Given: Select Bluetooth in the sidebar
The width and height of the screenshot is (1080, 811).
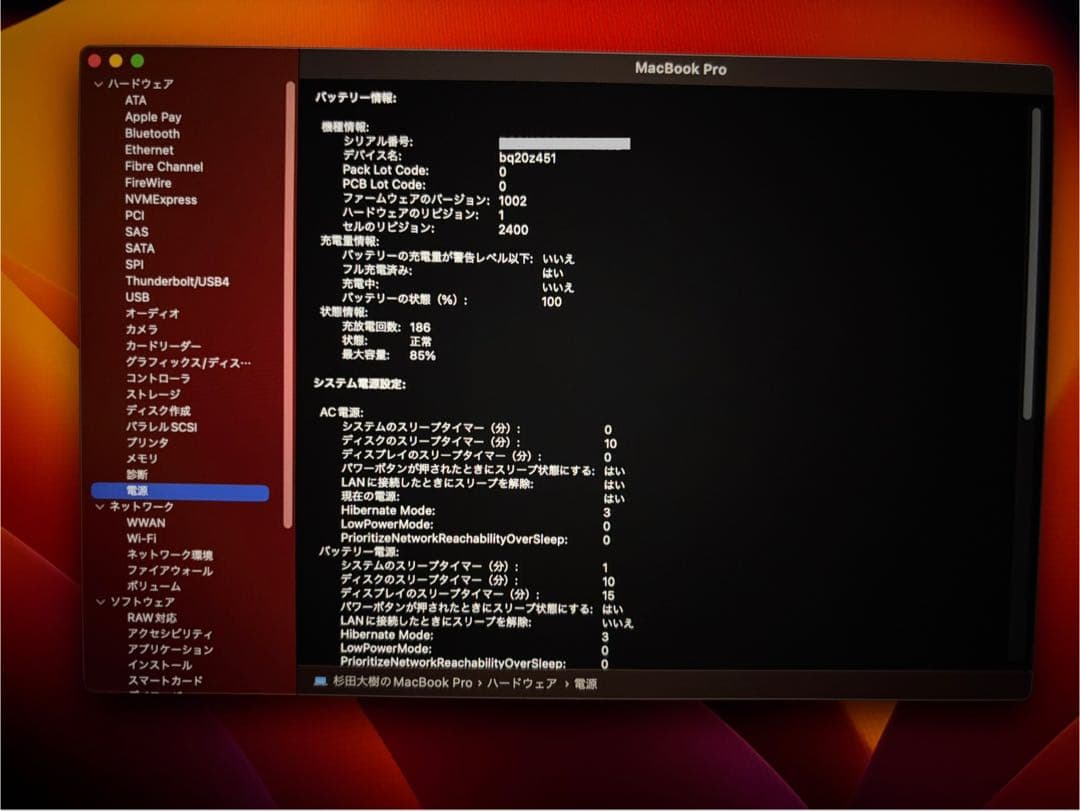Looking at the screenshot, I should click(x=152, y=133).
